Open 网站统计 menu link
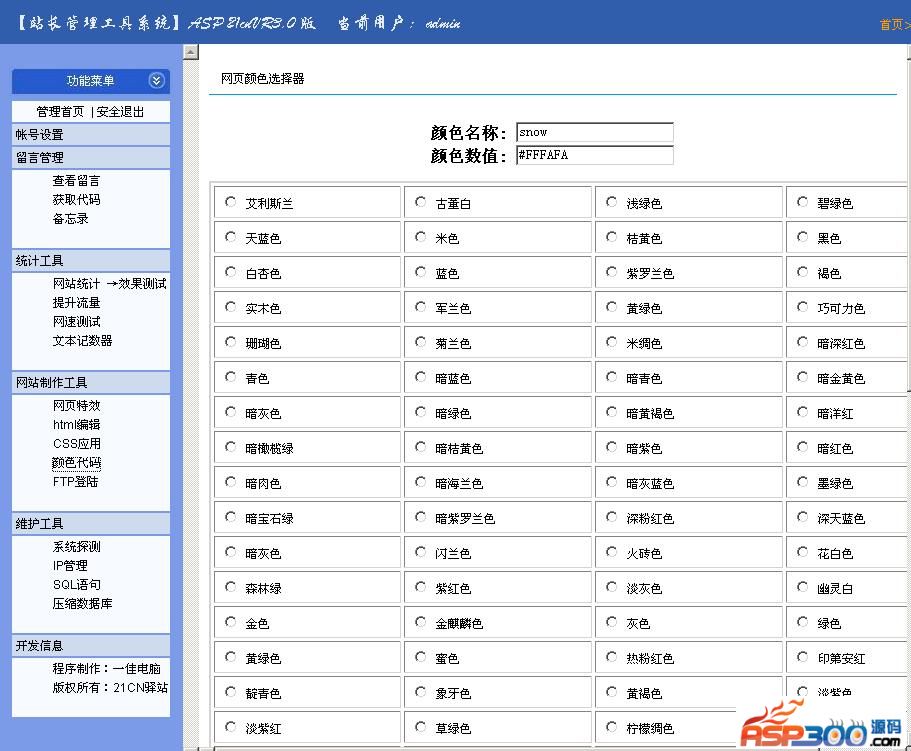This screenshot has height=751, width=911. click(76, 283)
